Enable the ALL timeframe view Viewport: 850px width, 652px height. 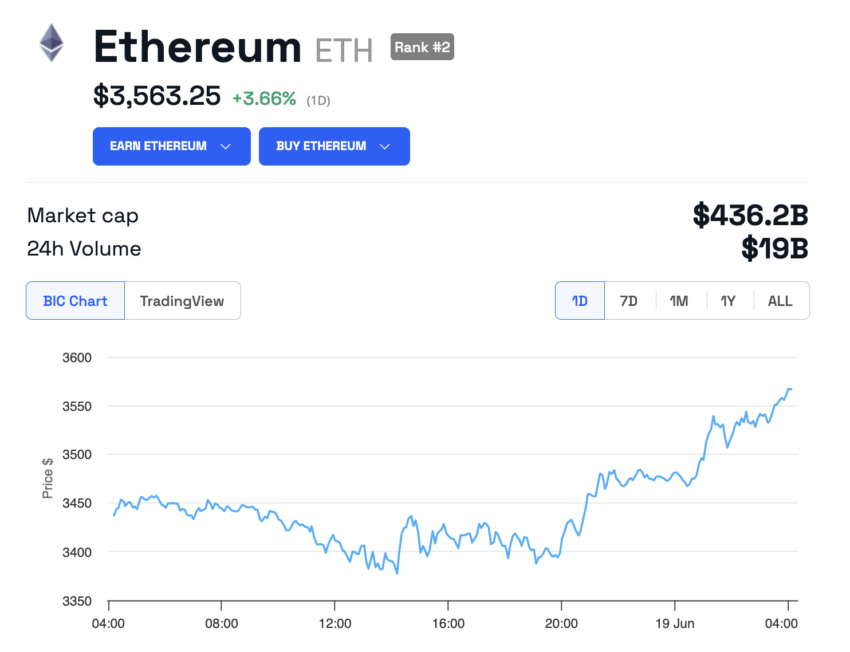coord(780,300)
